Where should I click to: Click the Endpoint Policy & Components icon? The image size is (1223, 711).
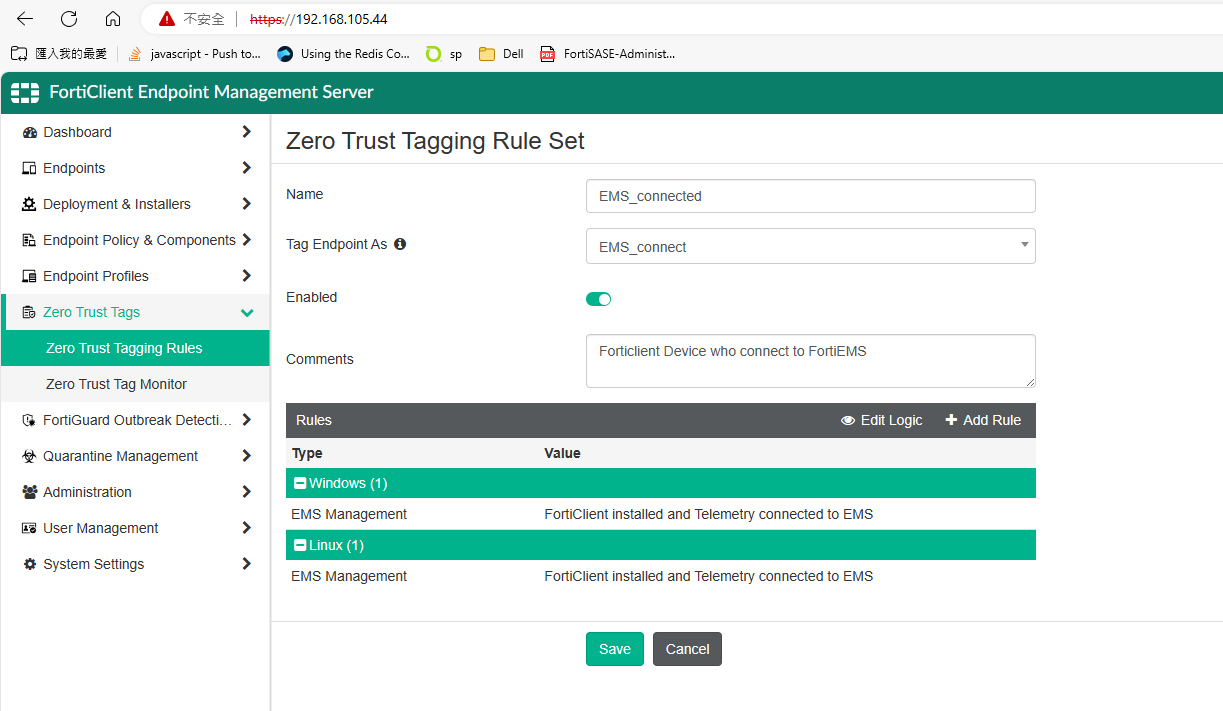point(29,240)
